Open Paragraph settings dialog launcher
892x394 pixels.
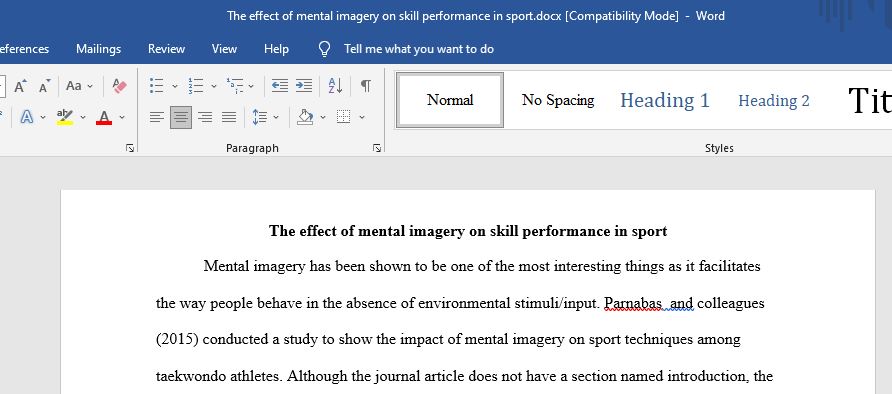(377, 148)
